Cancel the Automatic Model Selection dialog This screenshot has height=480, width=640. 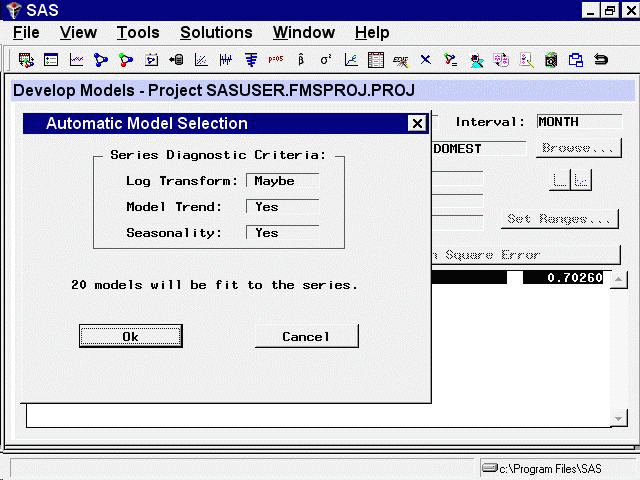(306, 337)
